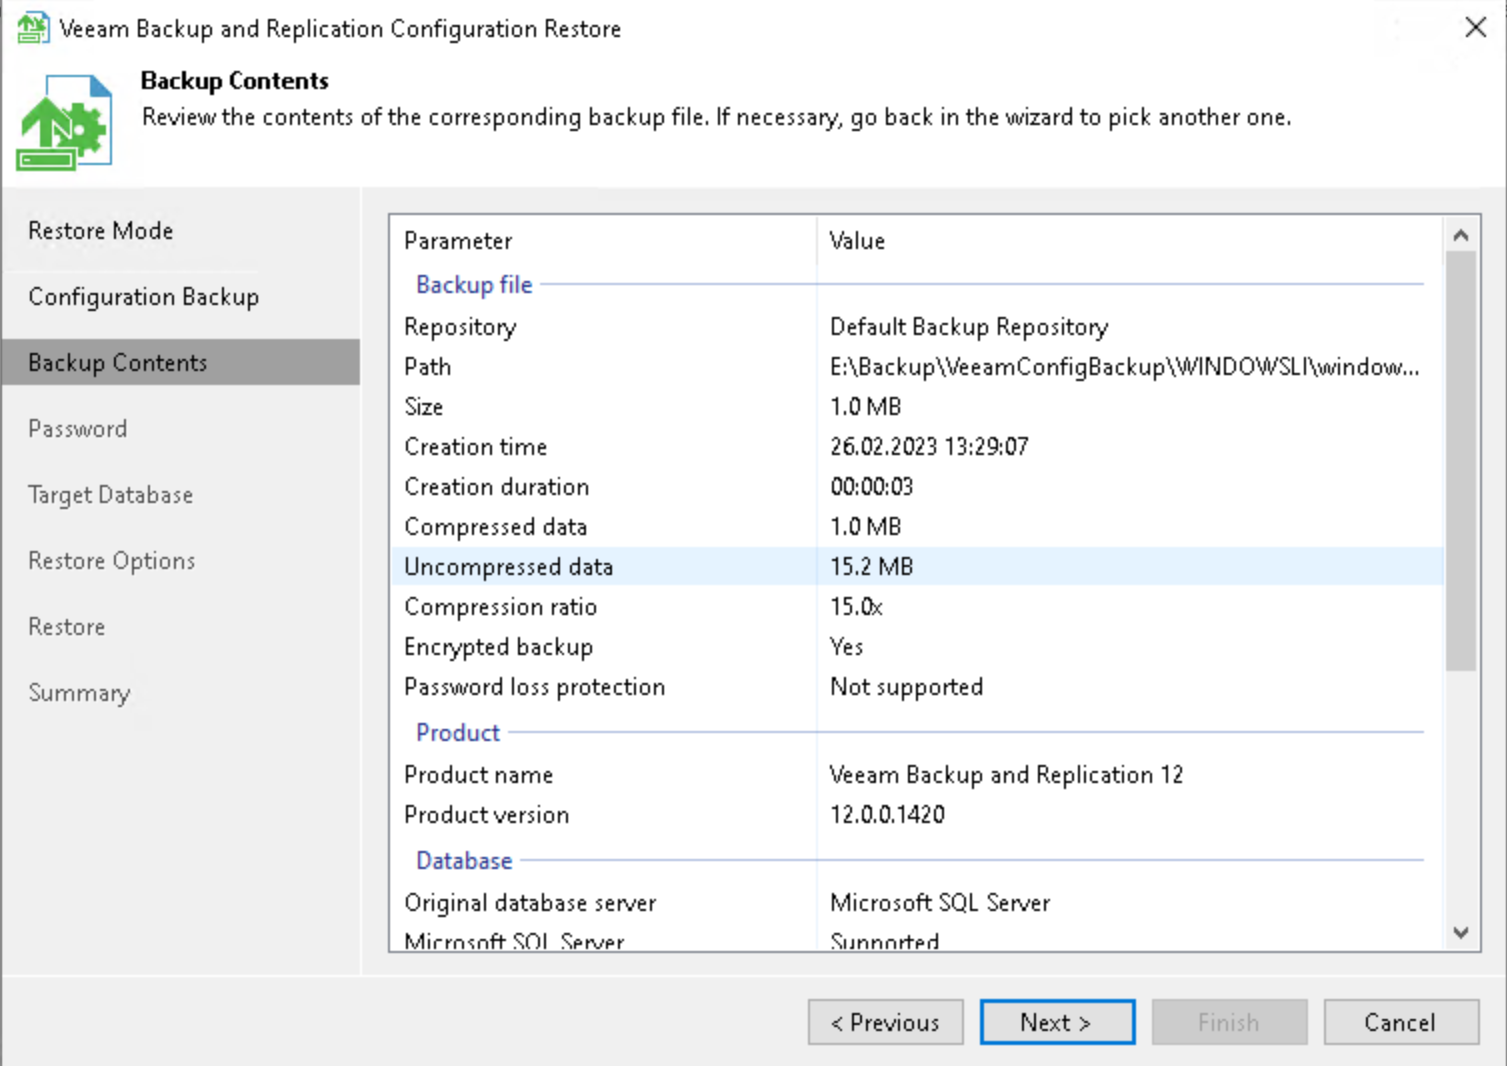Open the Restore Options step
This screenshot has width=1507, height=1066.
pos(112,561)
